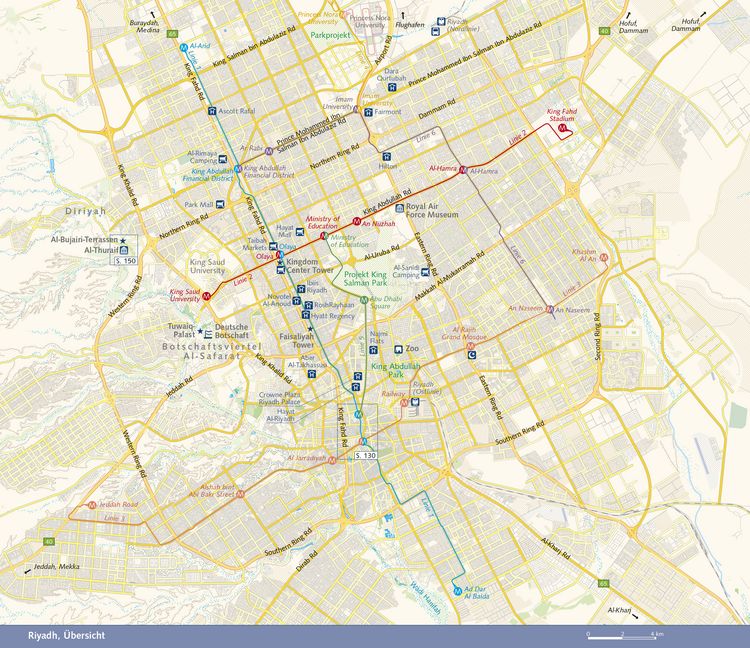Click the 'King Abdullah Park' label

click(x=396, y=370)
